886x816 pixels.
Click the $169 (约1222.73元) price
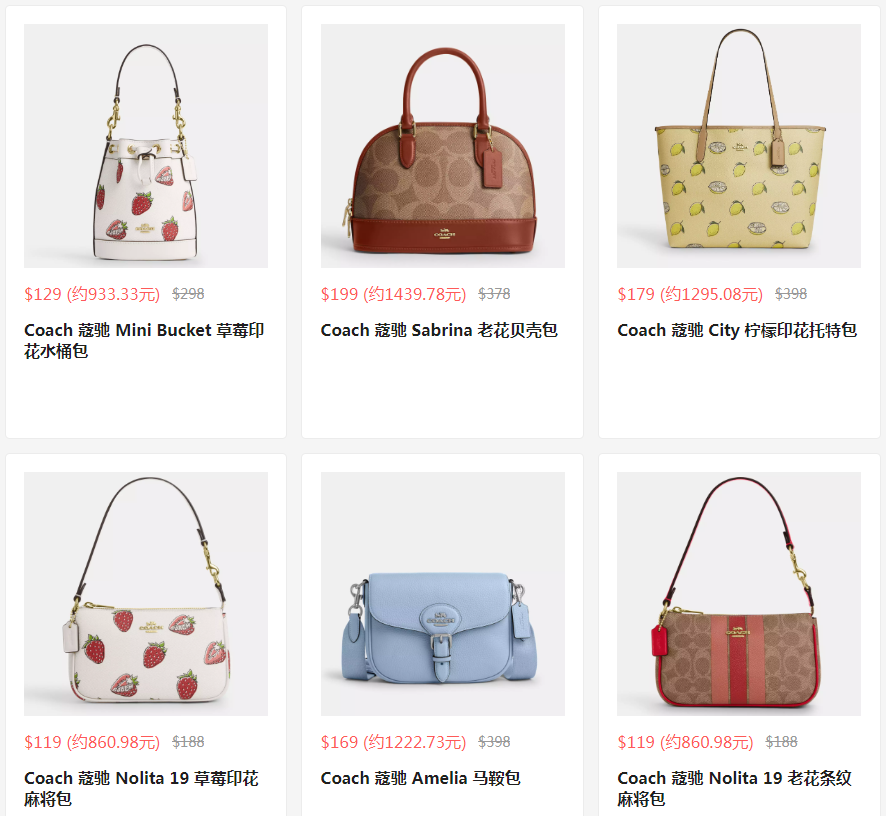393,742
